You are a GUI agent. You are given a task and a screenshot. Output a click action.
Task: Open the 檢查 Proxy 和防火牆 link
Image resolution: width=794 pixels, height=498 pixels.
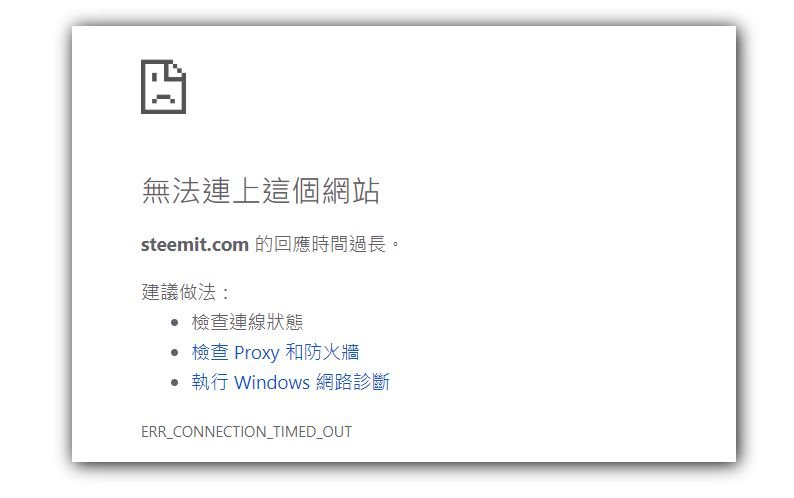[x=275, y=352]
